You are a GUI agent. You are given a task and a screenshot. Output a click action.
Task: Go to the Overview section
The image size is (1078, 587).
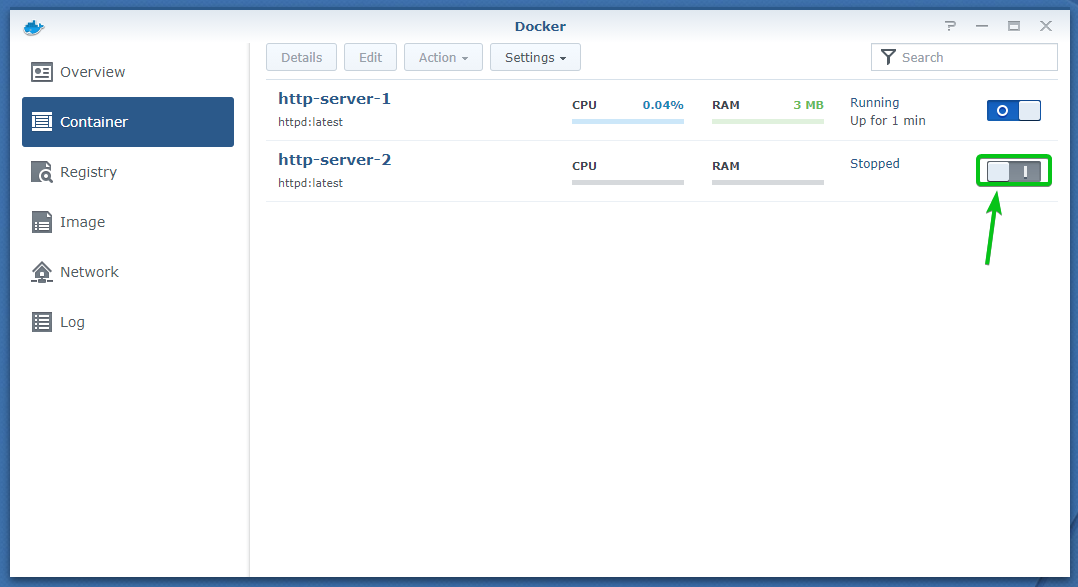coord(128,72)
